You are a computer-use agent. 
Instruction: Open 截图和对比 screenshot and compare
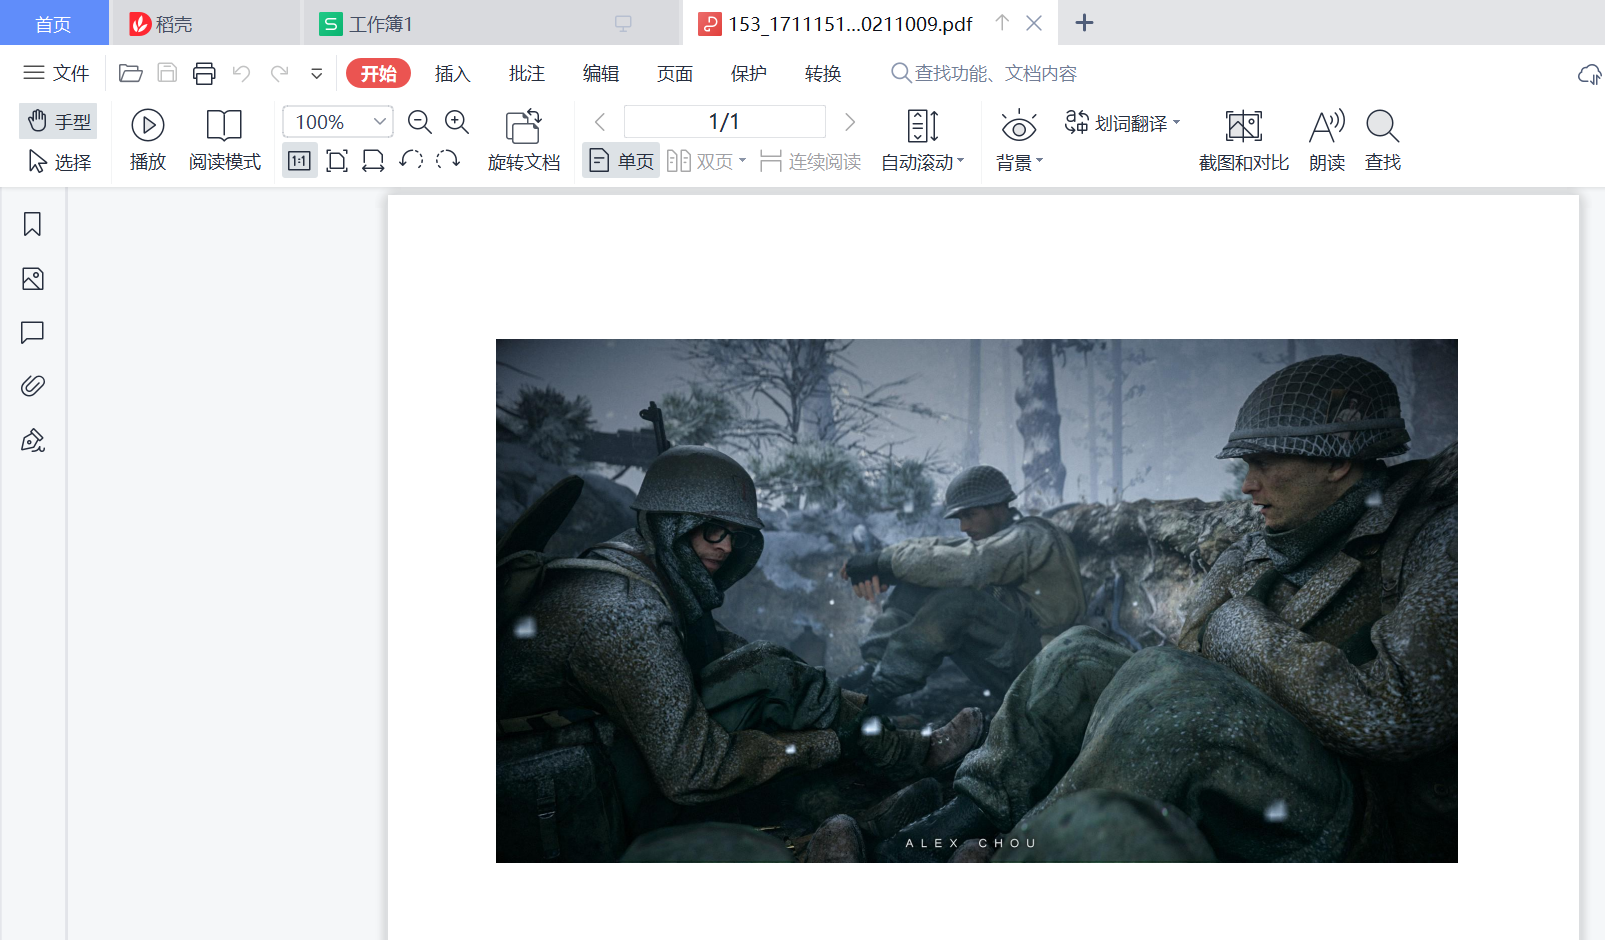coord(1243,140)
